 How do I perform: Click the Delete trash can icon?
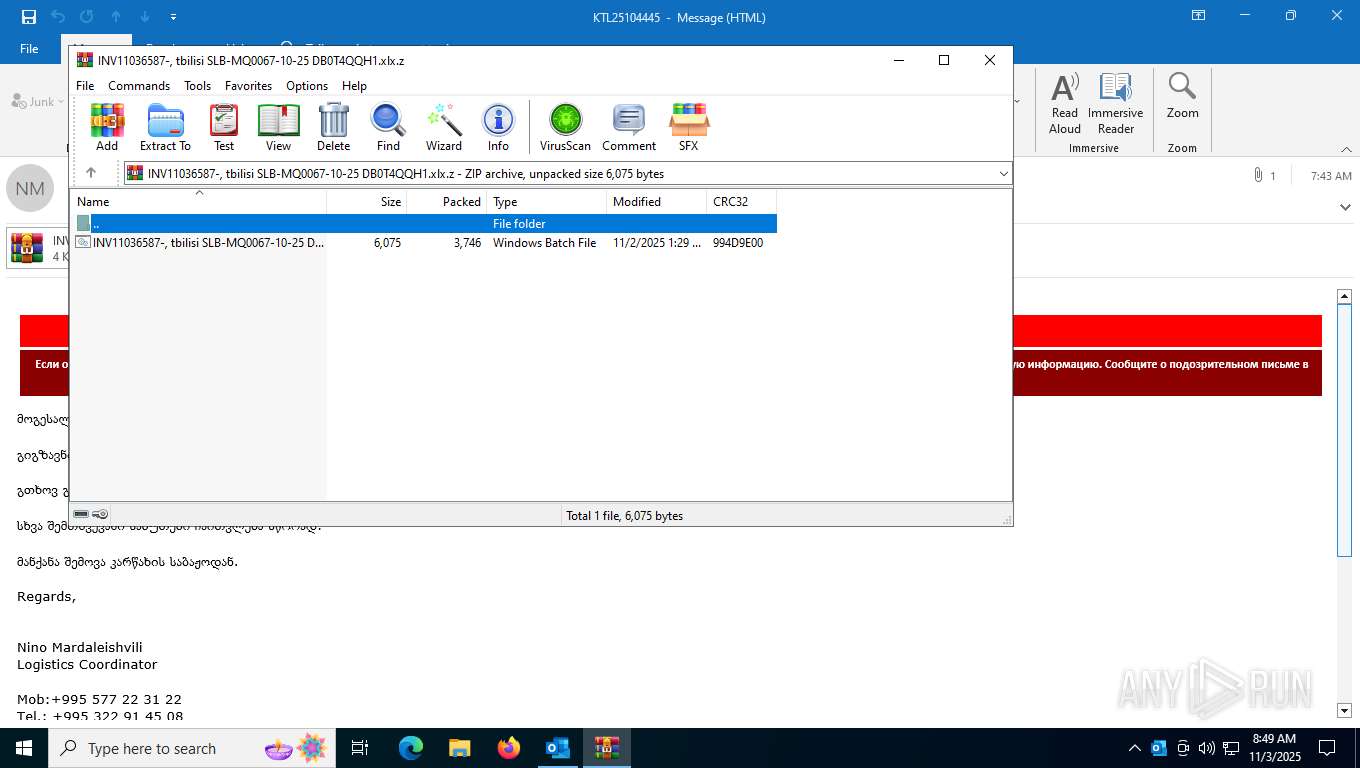(x=333, y=127)
